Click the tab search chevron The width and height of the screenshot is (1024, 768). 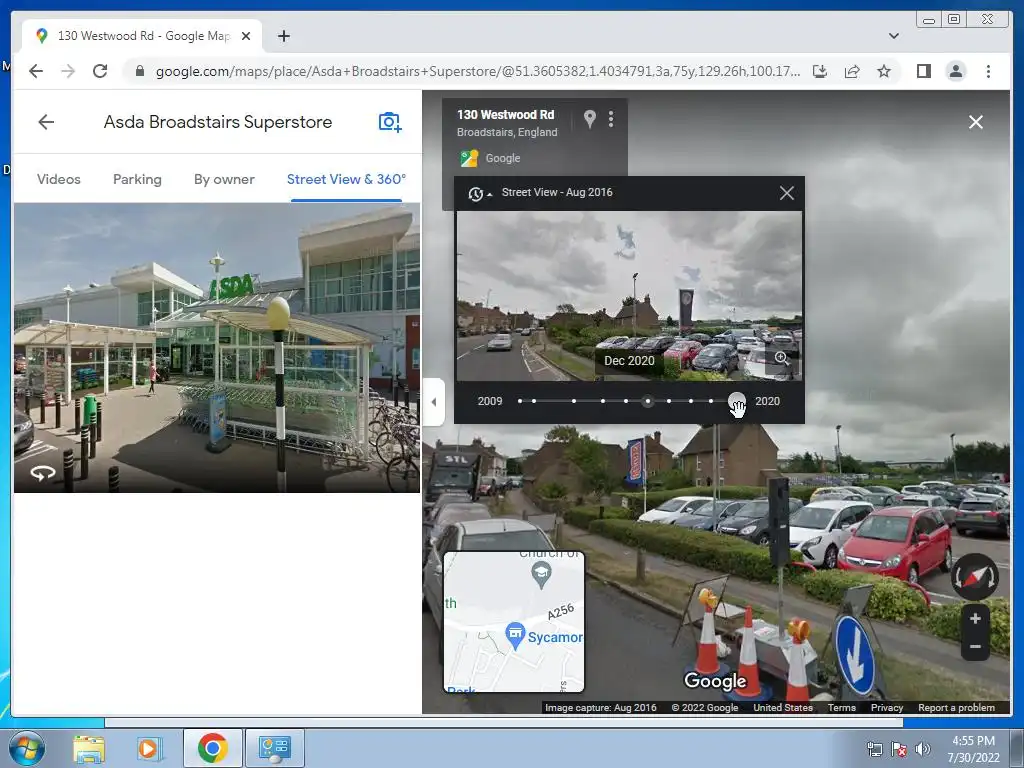[x=893, y=36]
